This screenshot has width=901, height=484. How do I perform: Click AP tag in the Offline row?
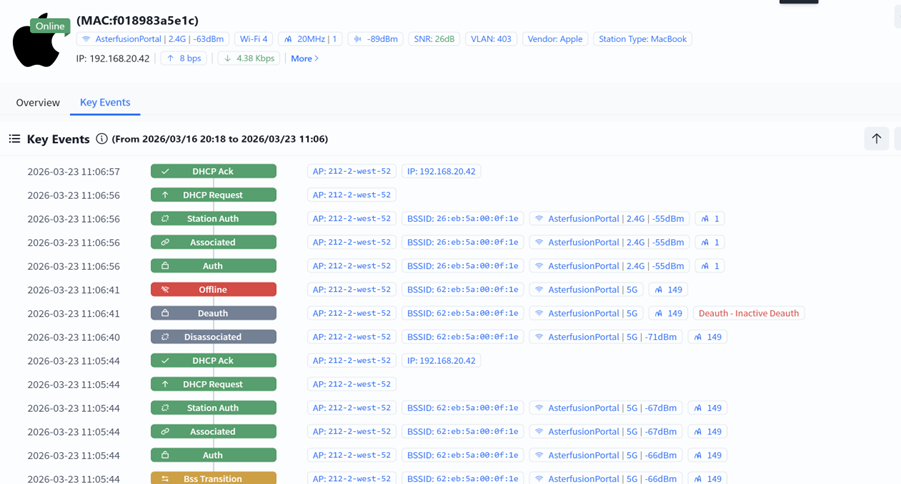(x=352, y=289)
